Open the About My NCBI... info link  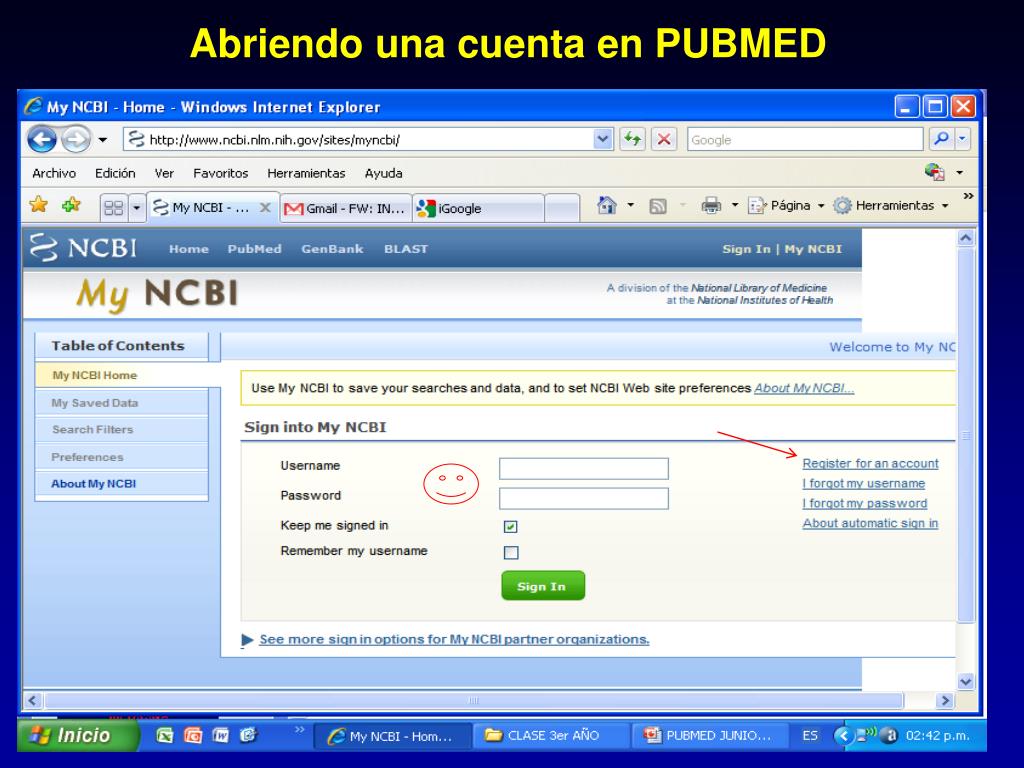804,388
